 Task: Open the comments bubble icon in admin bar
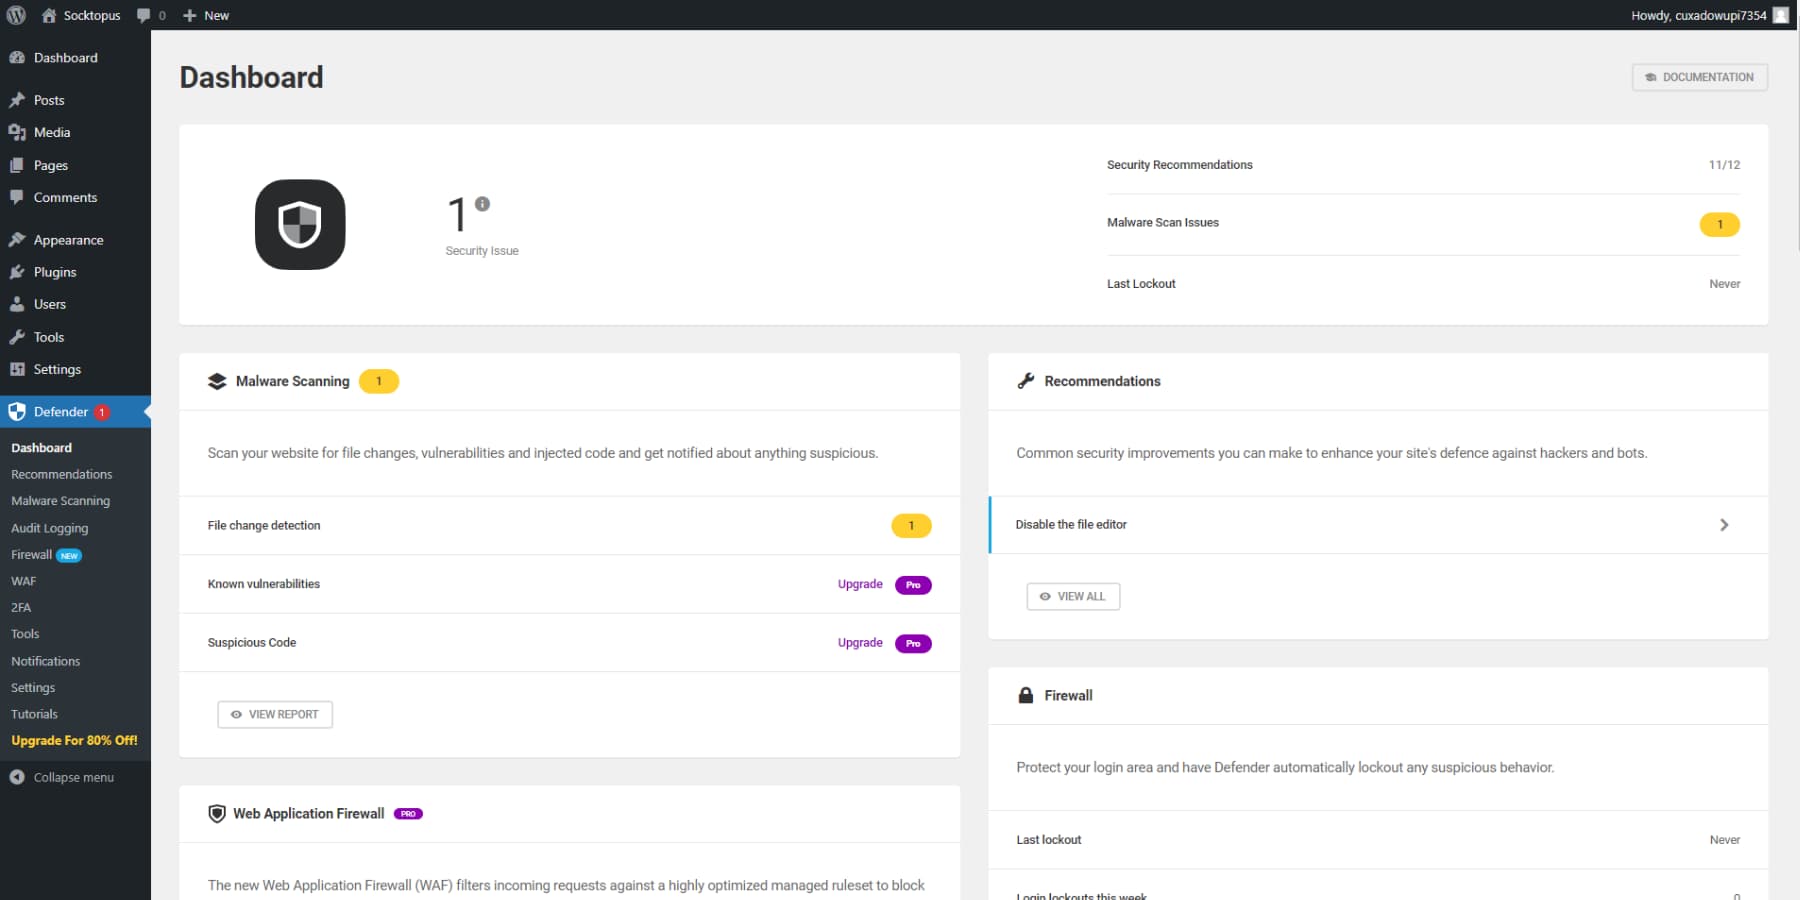[146, 15]
